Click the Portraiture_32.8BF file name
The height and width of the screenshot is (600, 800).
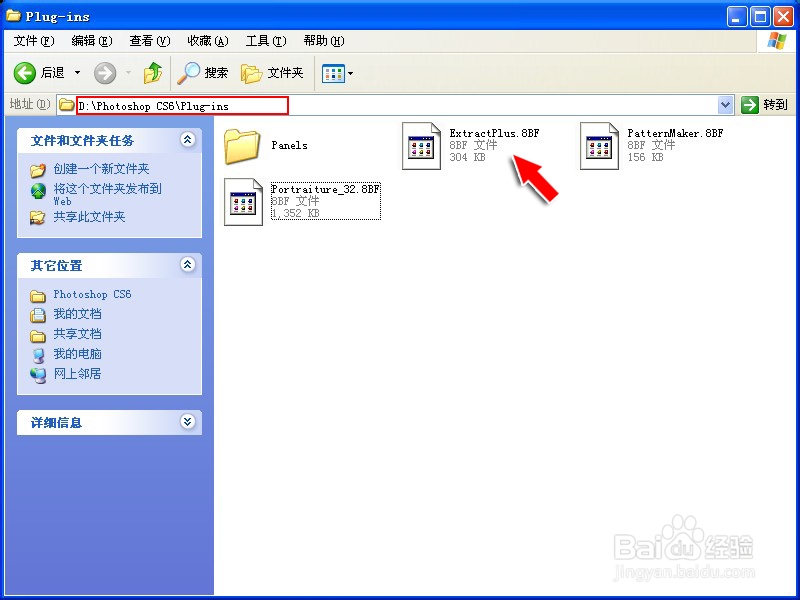tap(325, 189)
